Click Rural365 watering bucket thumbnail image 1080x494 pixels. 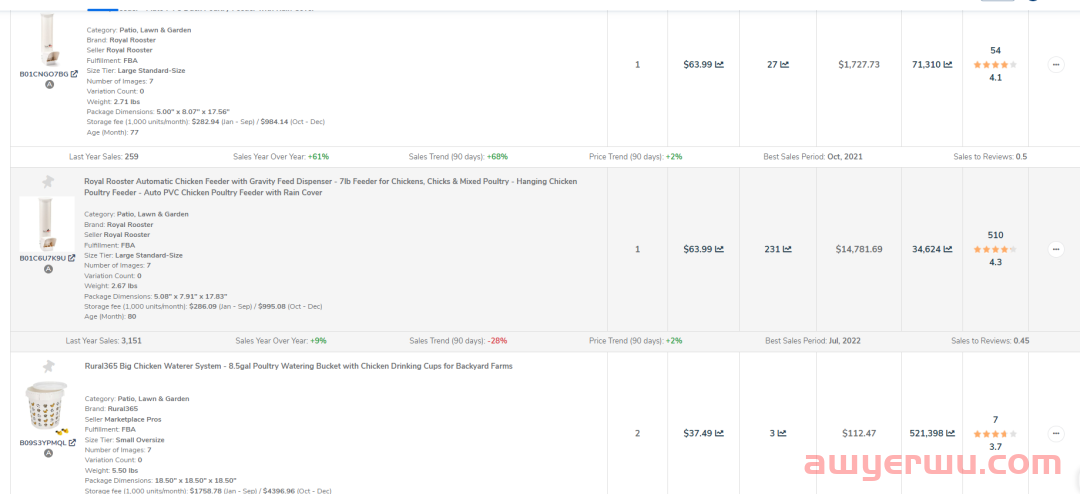46,408
